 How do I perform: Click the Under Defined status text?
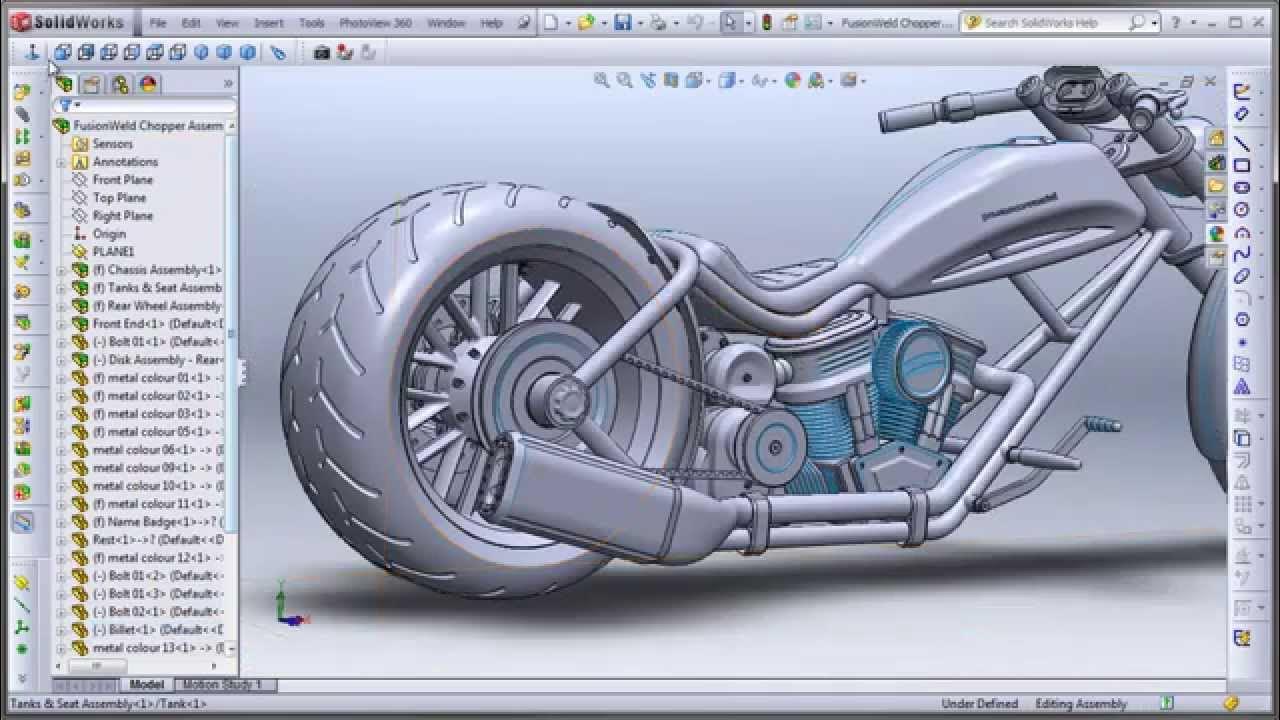click(x=979, y=704)
